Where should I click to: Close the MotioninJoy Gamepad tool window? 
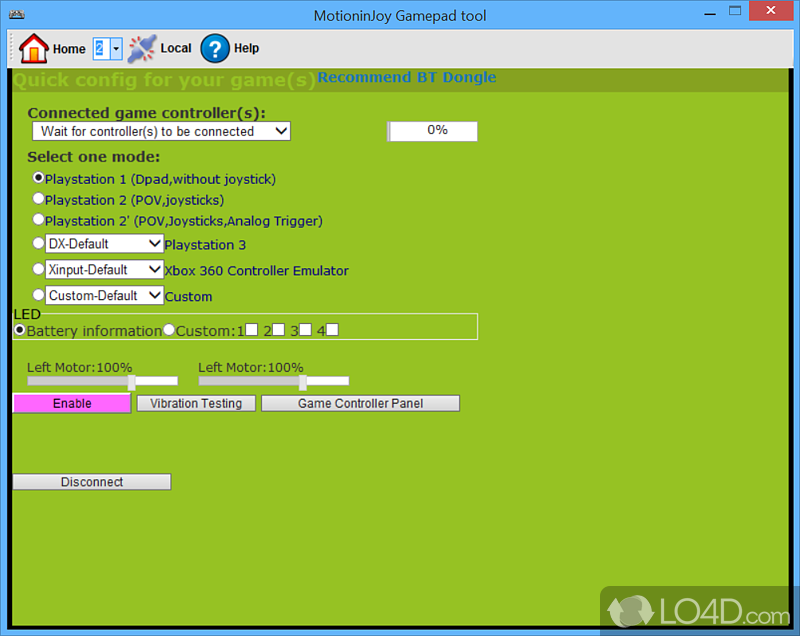click(771, 11)
